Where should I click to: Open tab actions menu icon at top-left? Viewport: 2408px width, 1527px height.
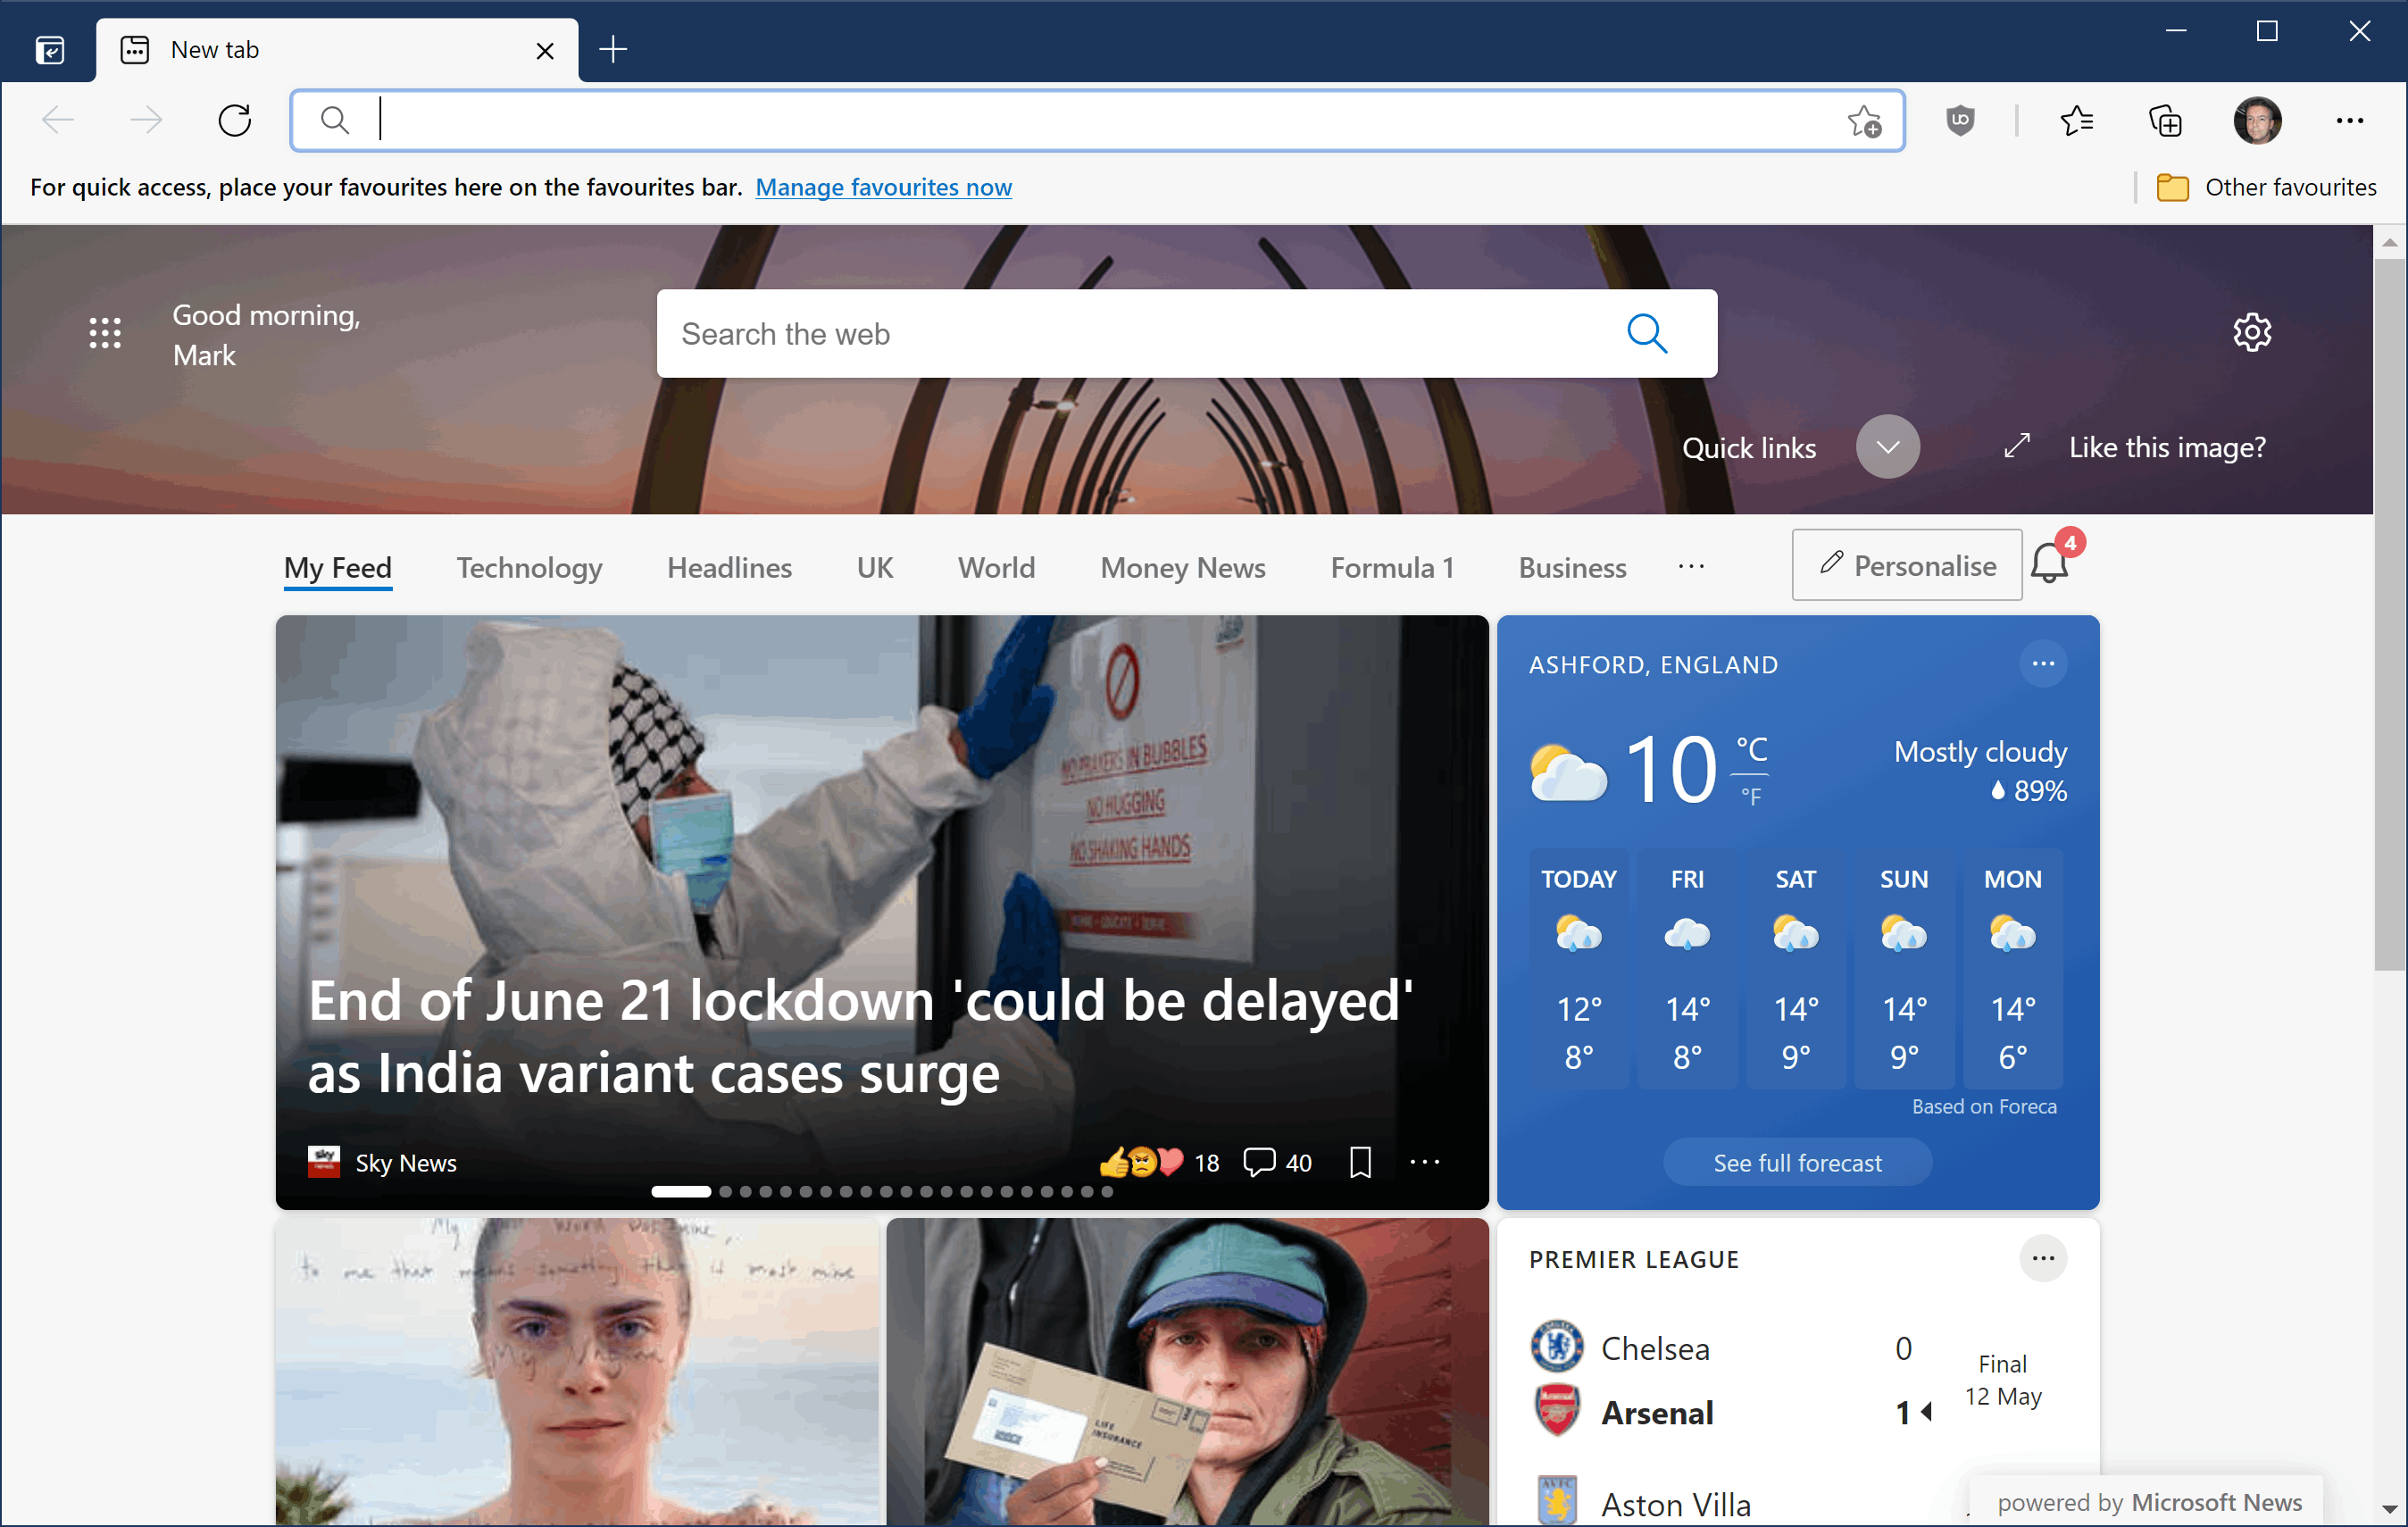pos(50,50)
